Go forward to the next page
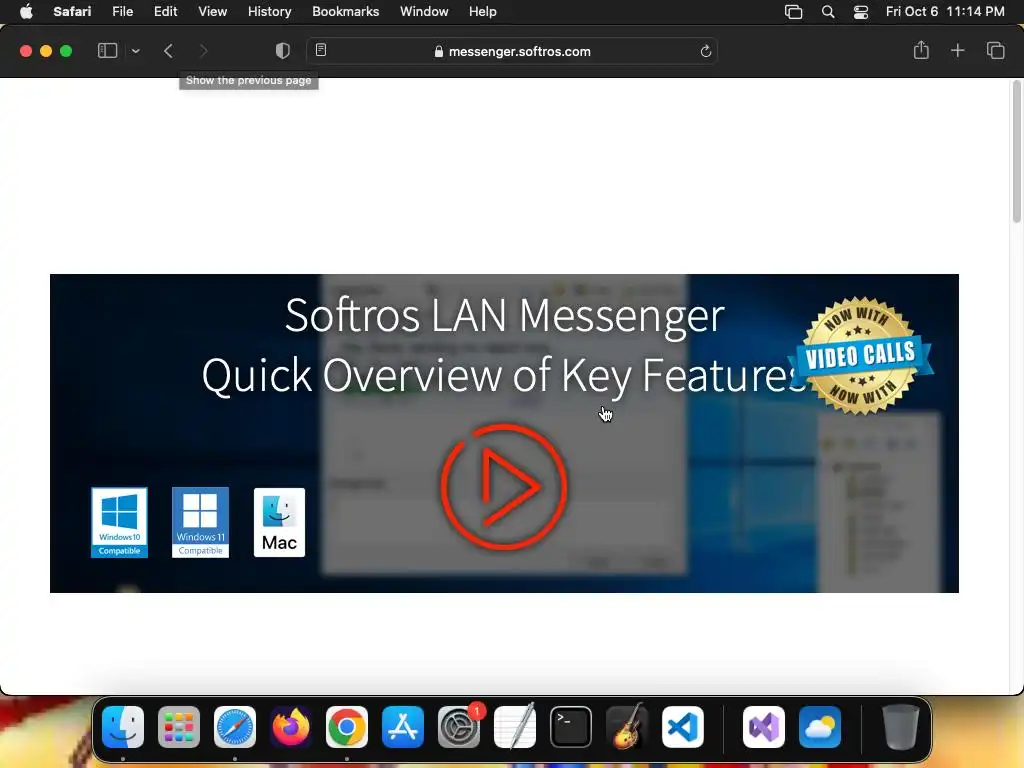1024x768 pixels. click(203, 51)
